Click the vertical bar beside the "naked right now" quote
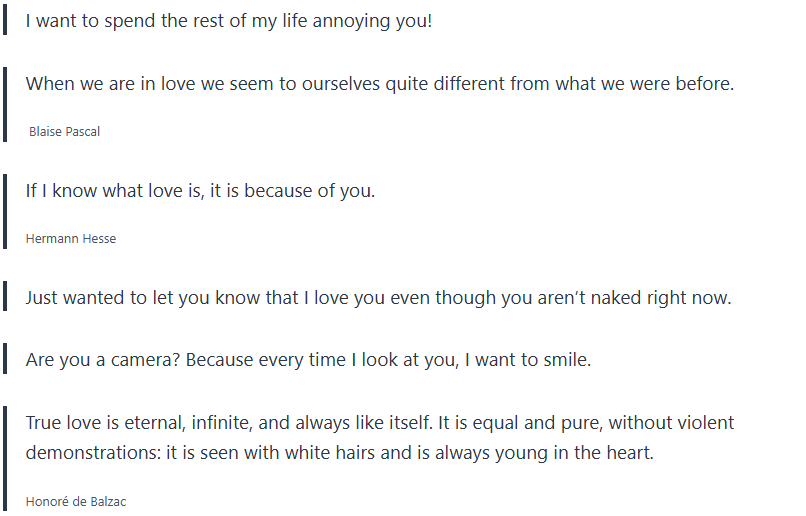 5,298
